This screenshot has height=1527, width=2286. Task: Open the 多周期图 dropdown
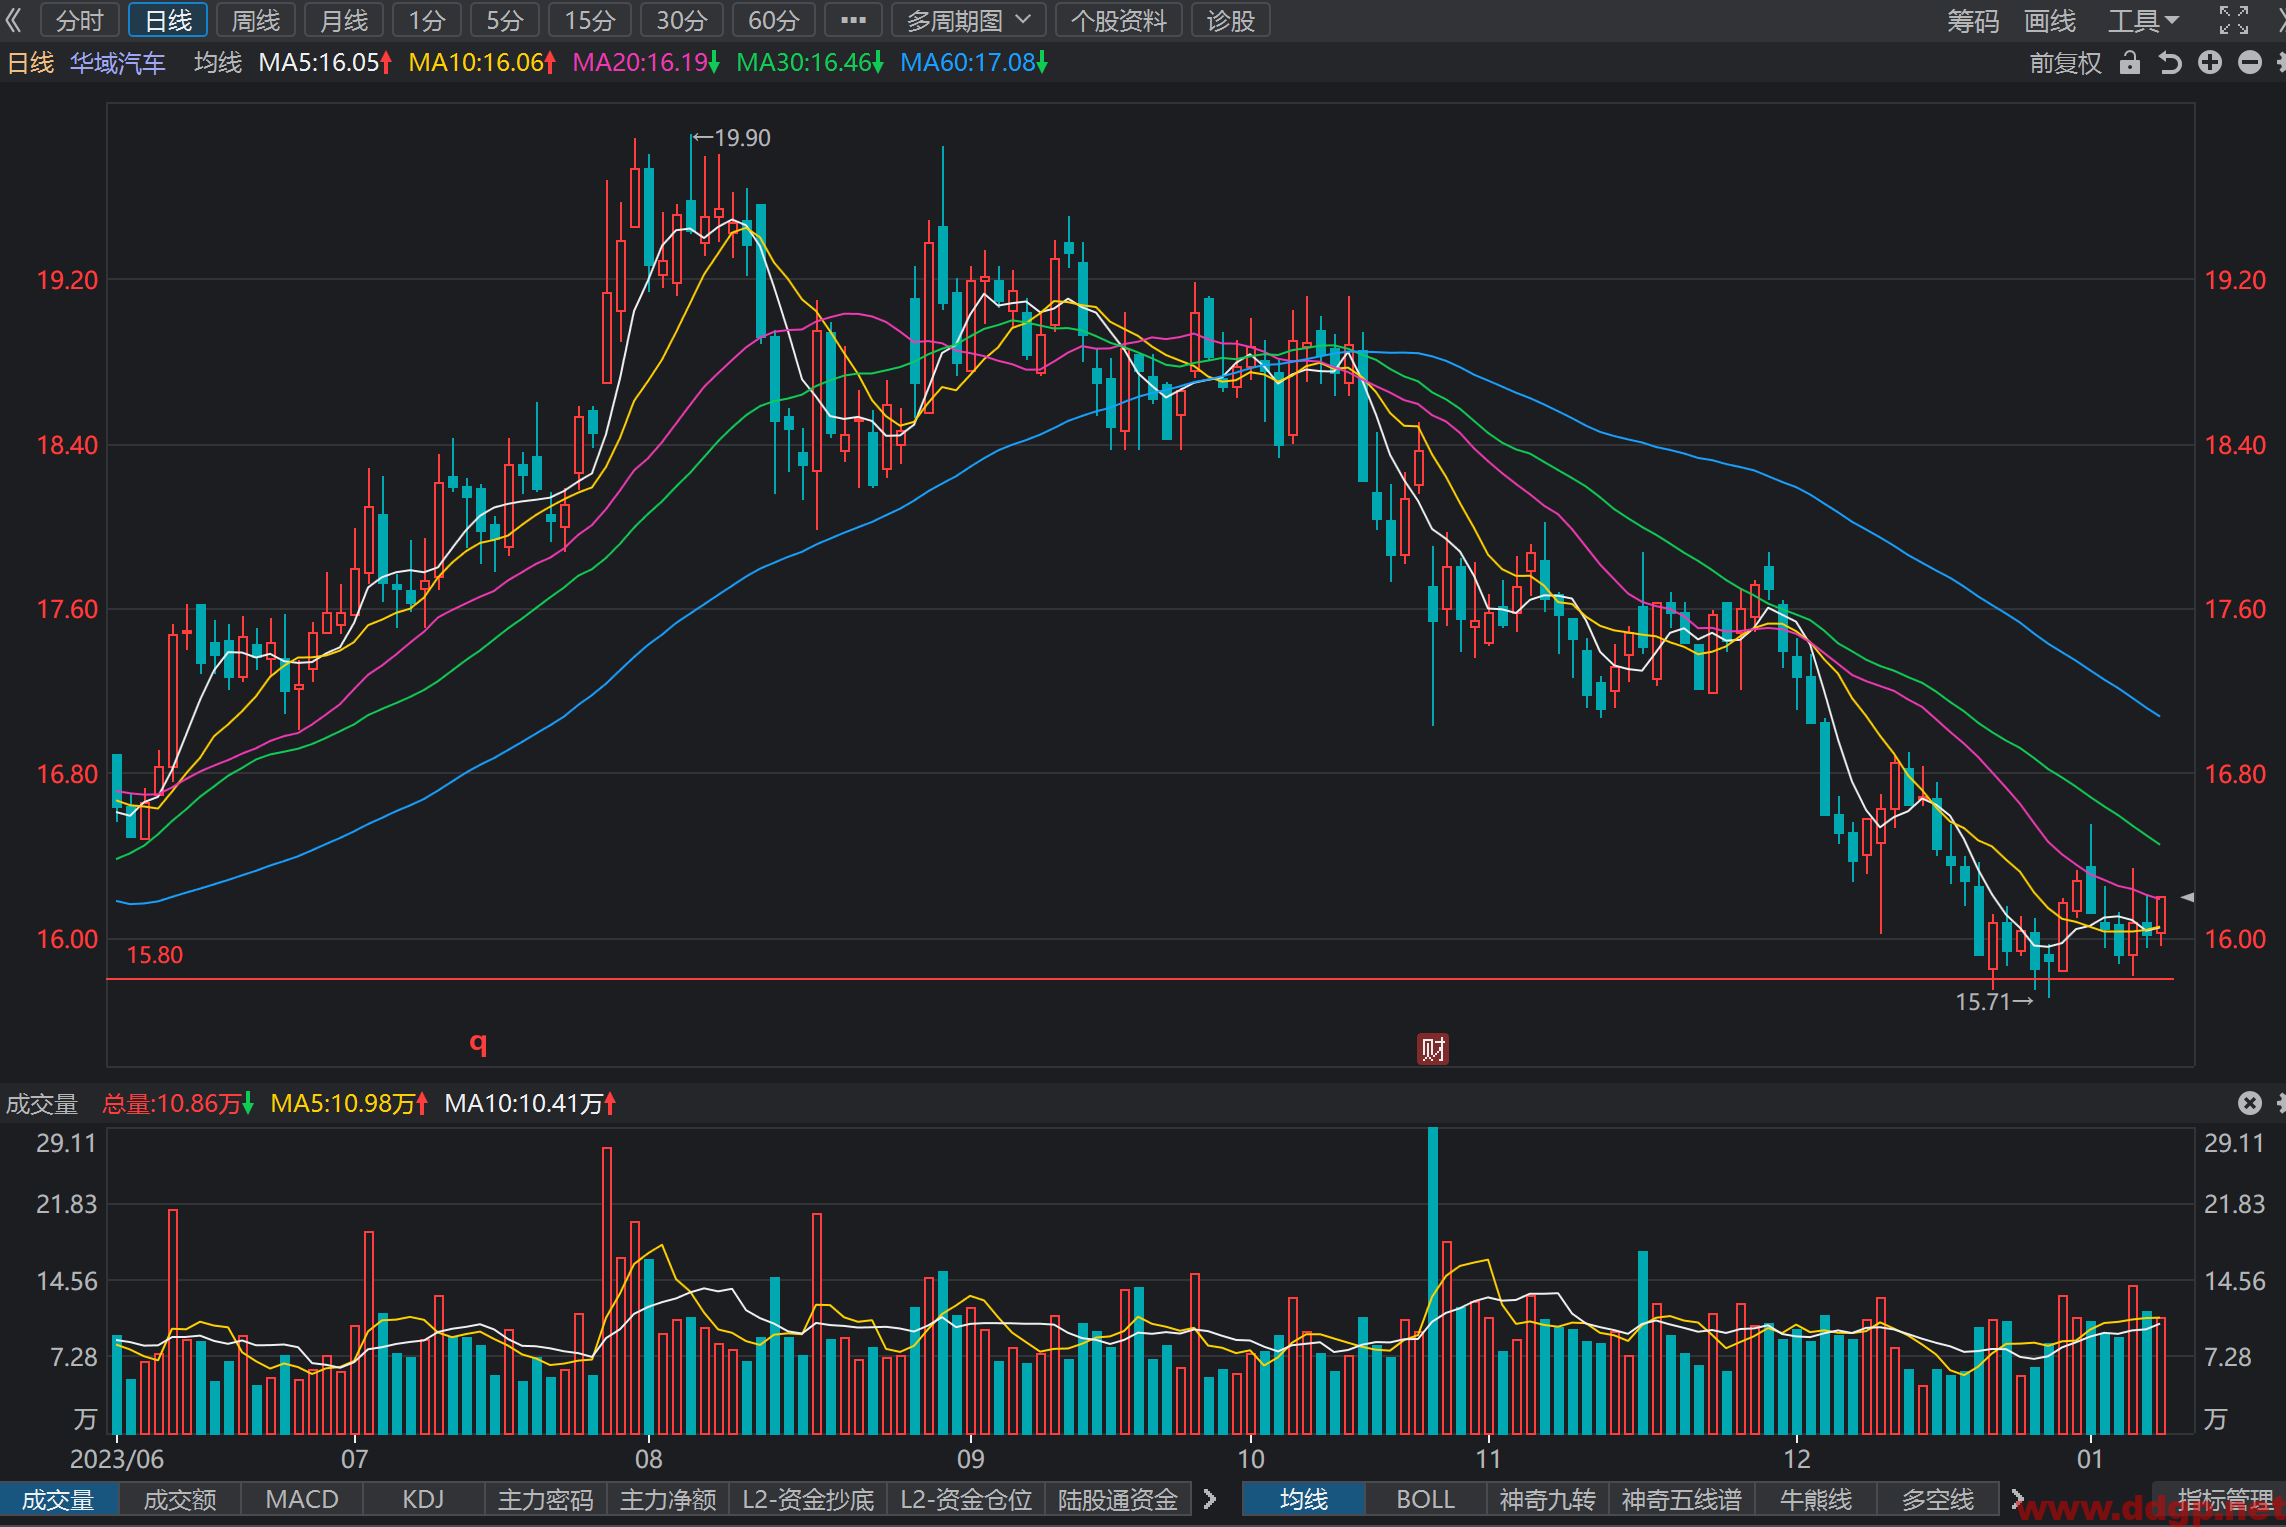(968, 20)
